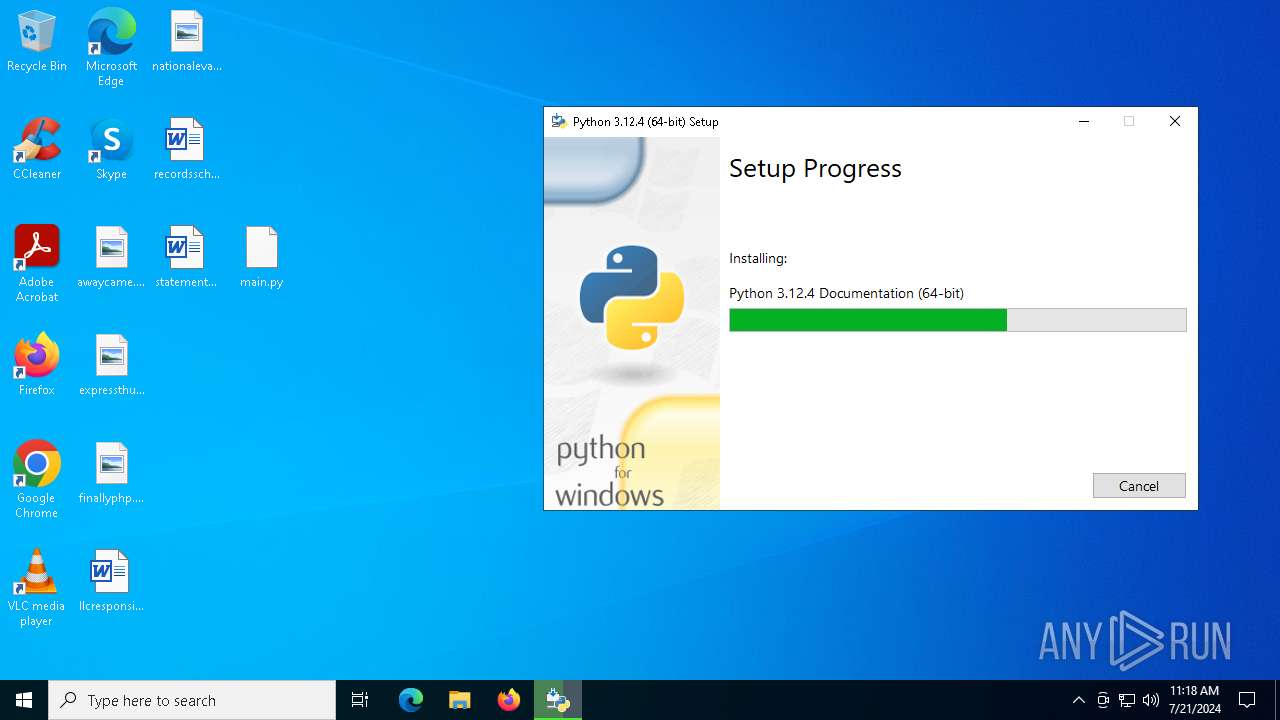1280x720 pixels.
Task: Select the Firefox desktop shortcut
Action: pos(37,366)
